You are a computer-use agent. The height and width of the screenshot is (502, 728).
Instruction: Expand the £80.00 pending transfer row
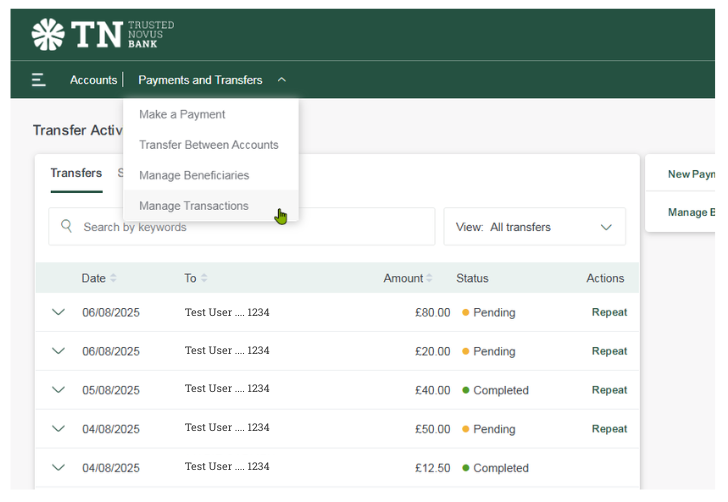click(58, 312)
